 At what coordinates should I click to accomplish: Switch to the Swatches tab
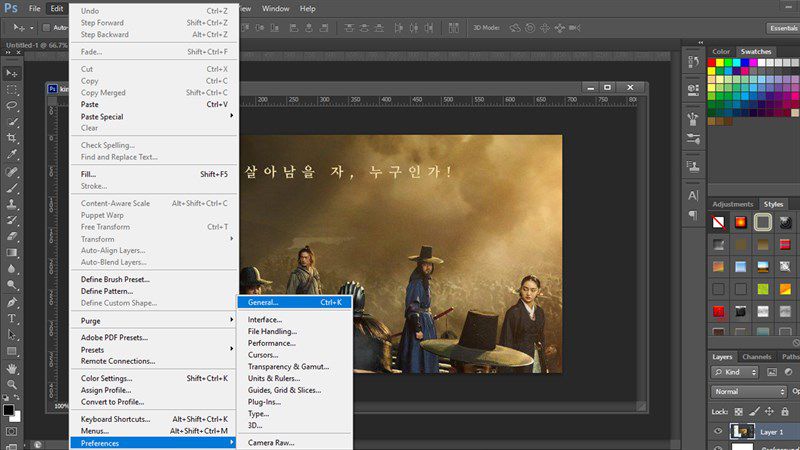[756, 52]
